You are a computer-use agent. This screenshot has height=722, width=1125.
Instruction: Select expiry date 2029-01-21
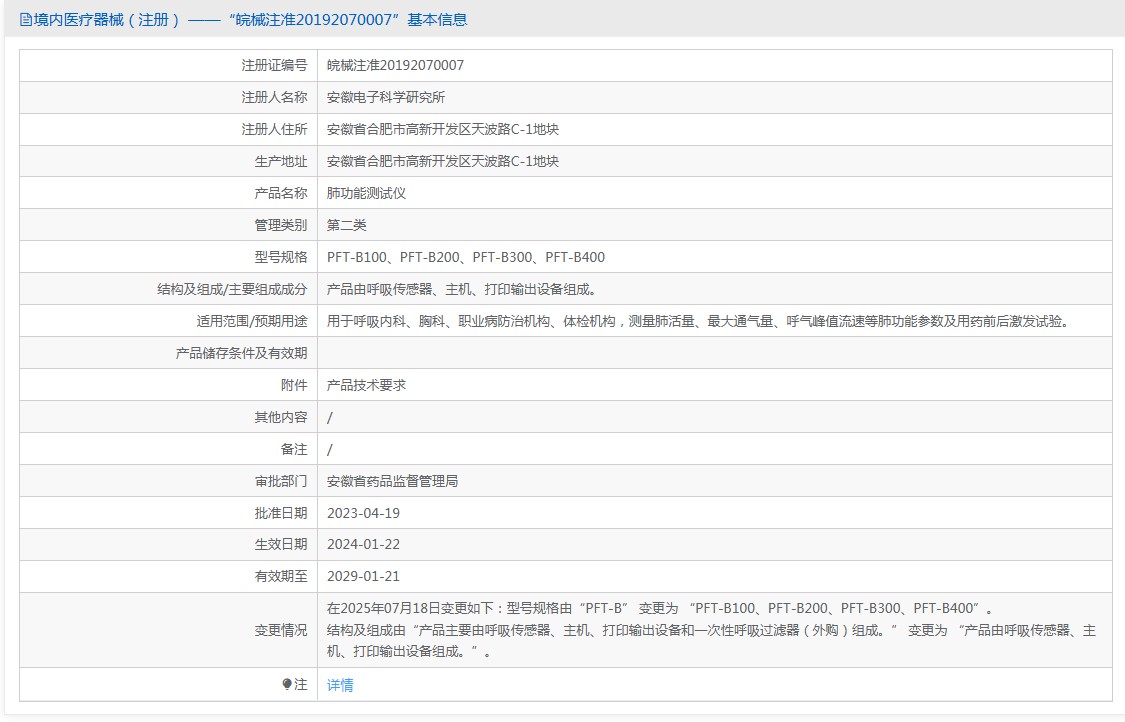coord(363,577)
